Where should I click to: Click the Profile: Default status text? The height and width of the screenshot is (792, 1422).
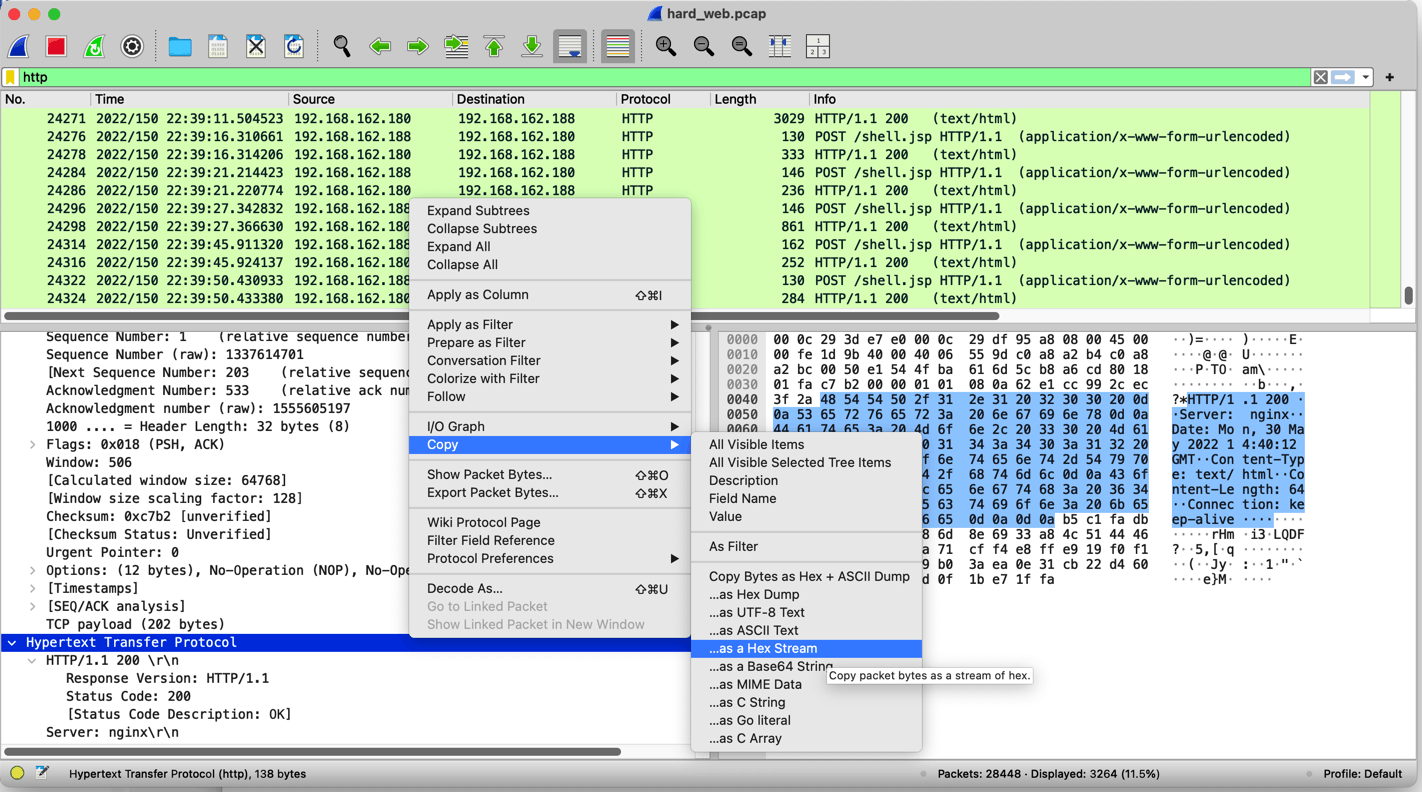point(1362,773)
